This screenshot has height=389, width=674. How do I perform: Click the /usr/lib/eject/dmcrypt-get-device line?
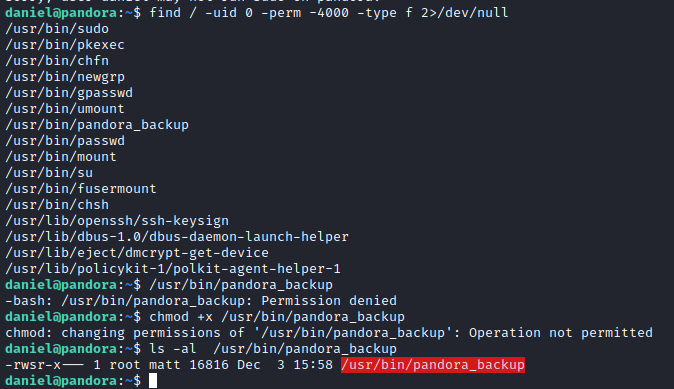point(137,252)
